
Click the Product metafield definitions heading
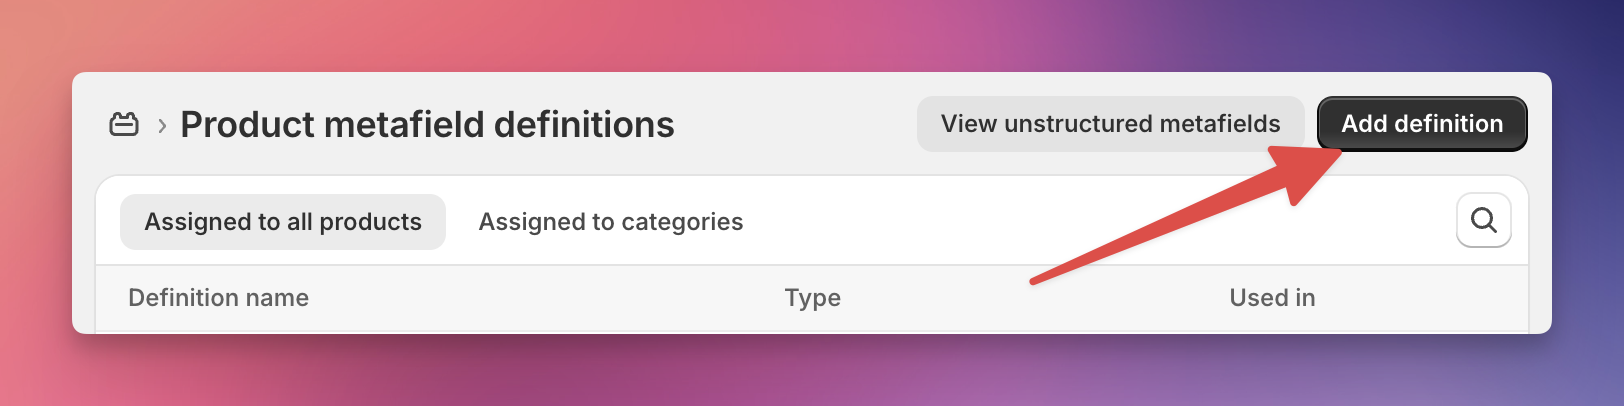pos(427,125)
